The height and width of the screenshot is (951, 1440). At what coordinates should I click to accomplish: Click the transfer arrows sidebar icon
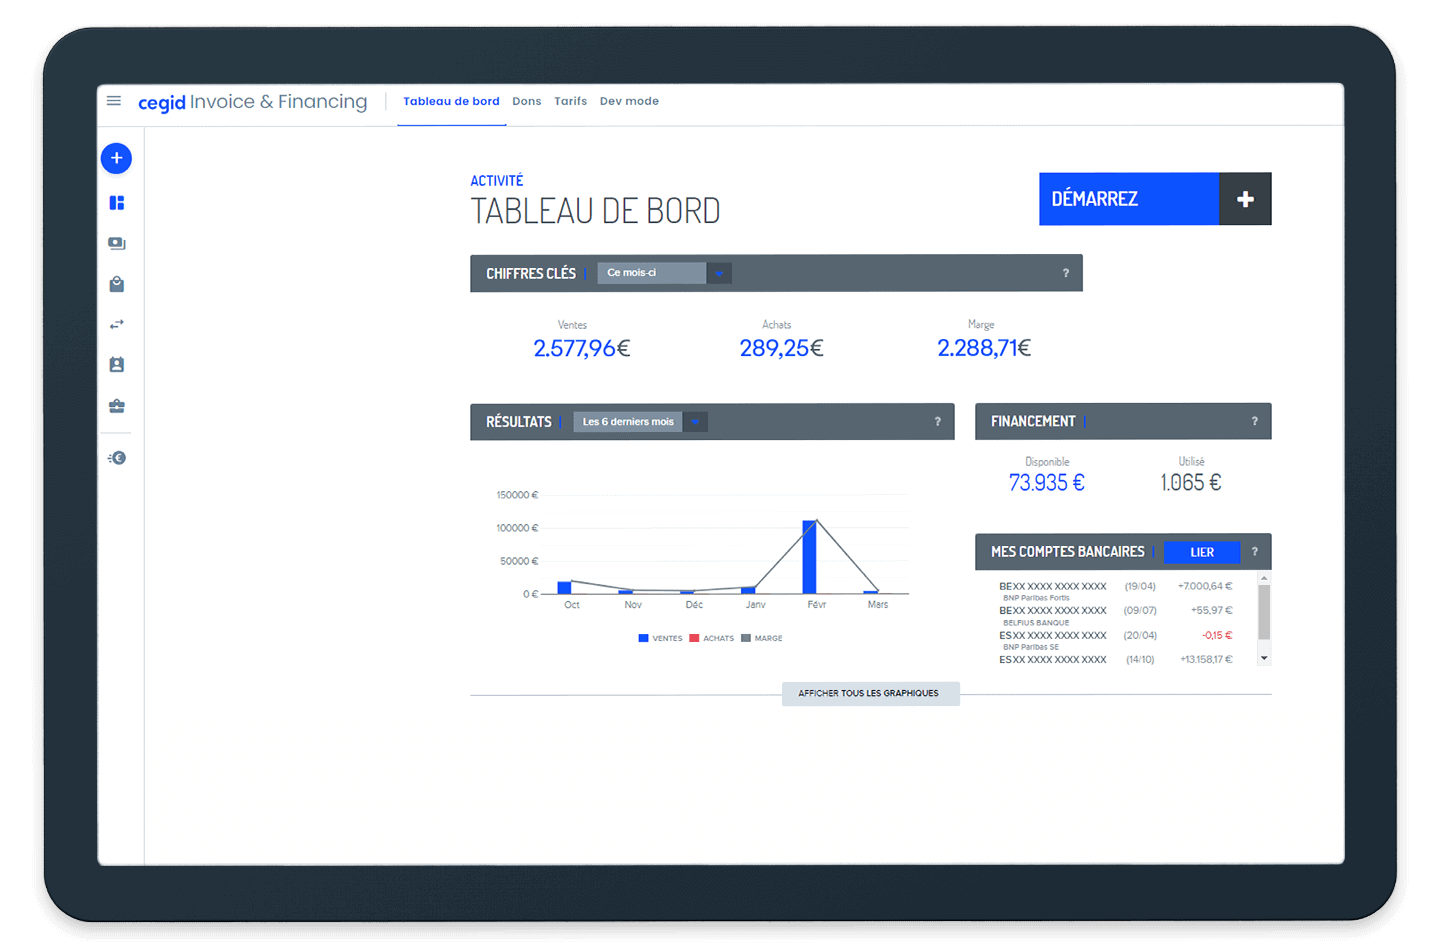117,324
